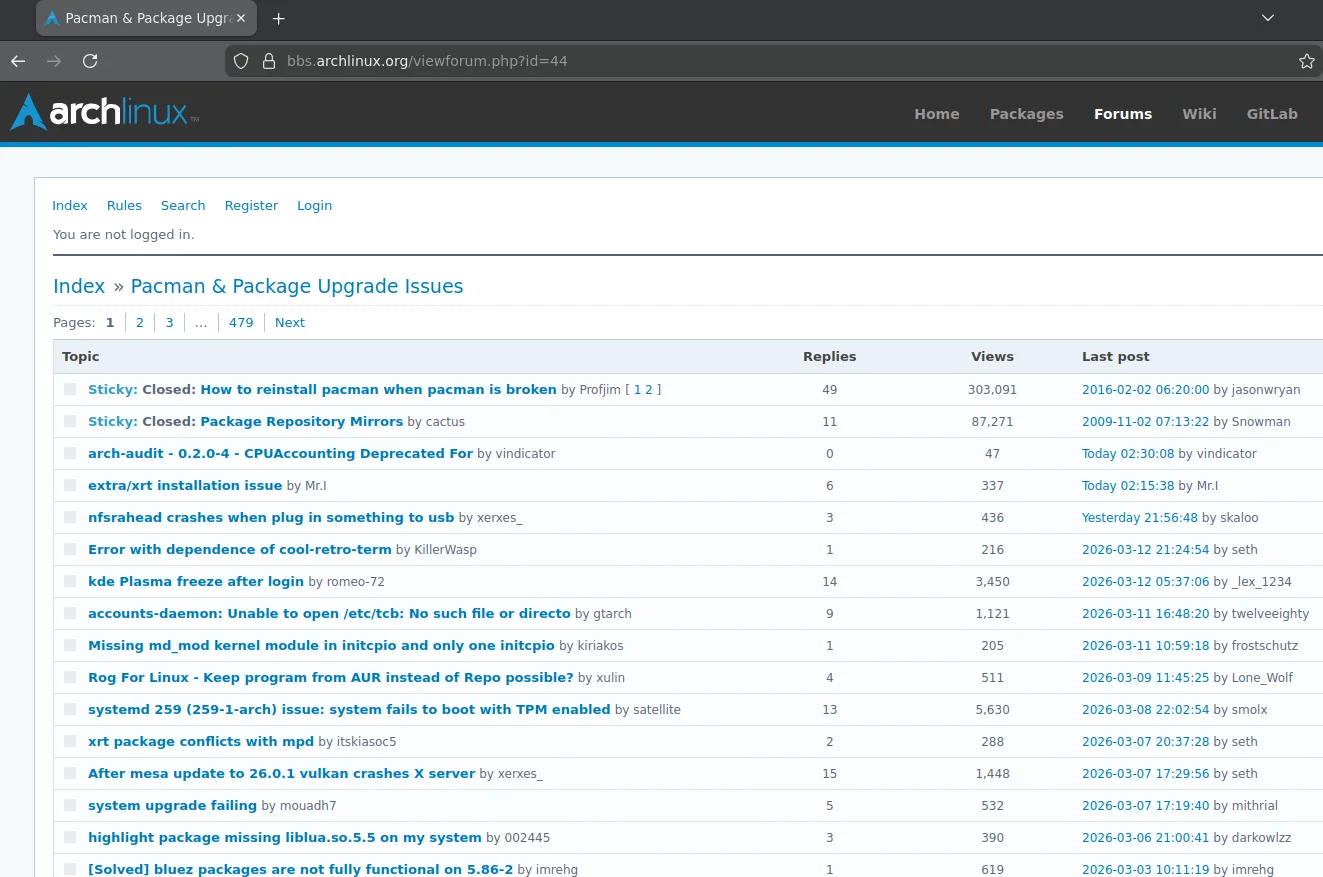Click the Arch Linux logo

coord(104,112)
